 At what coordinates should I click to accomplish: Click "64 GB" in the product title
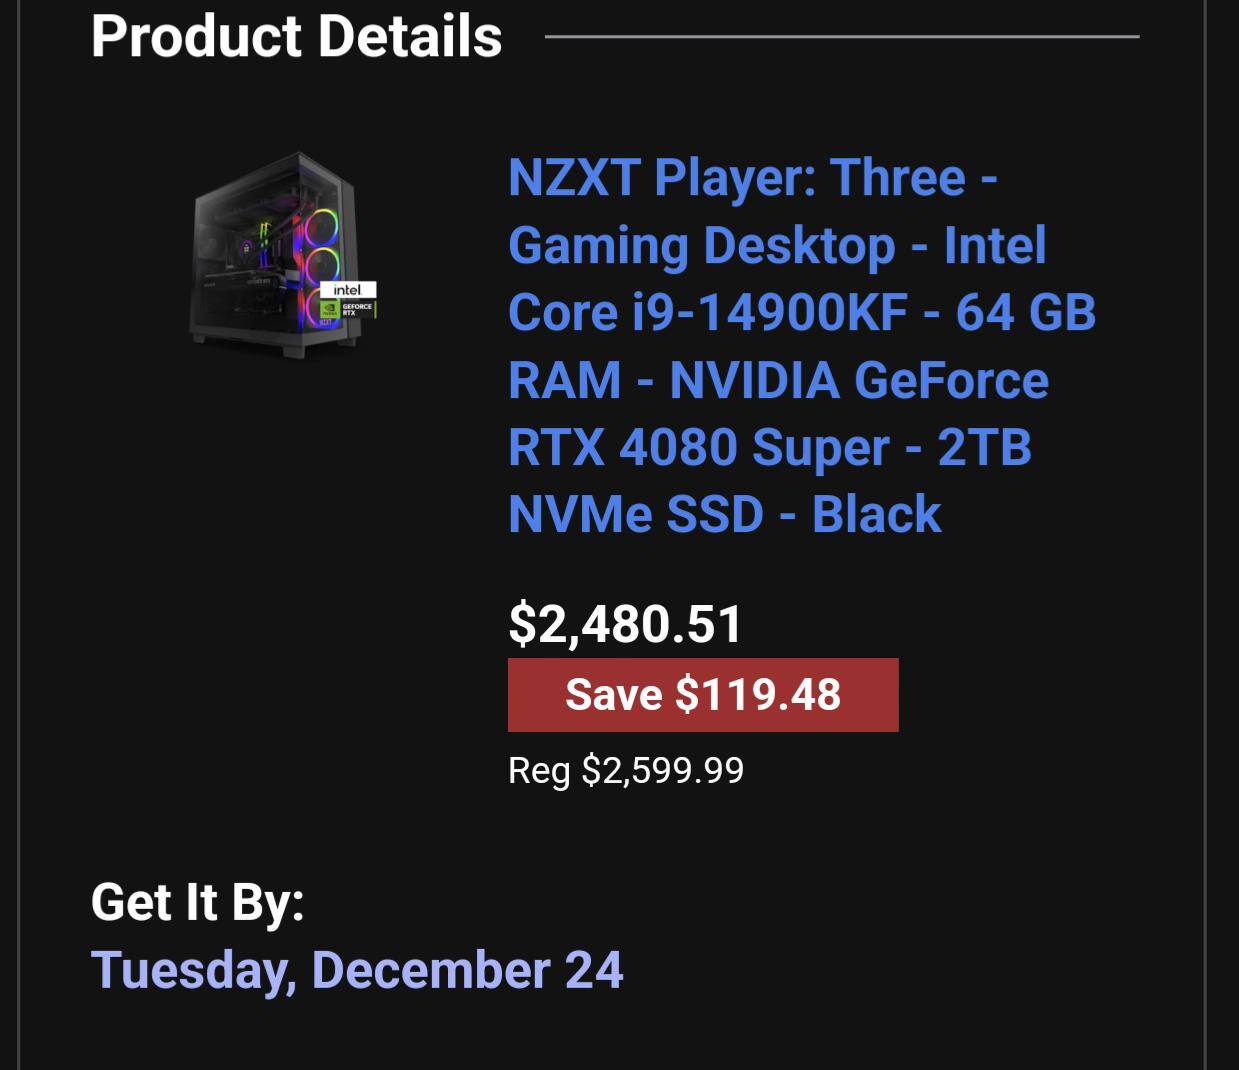tap(1025, 312)
